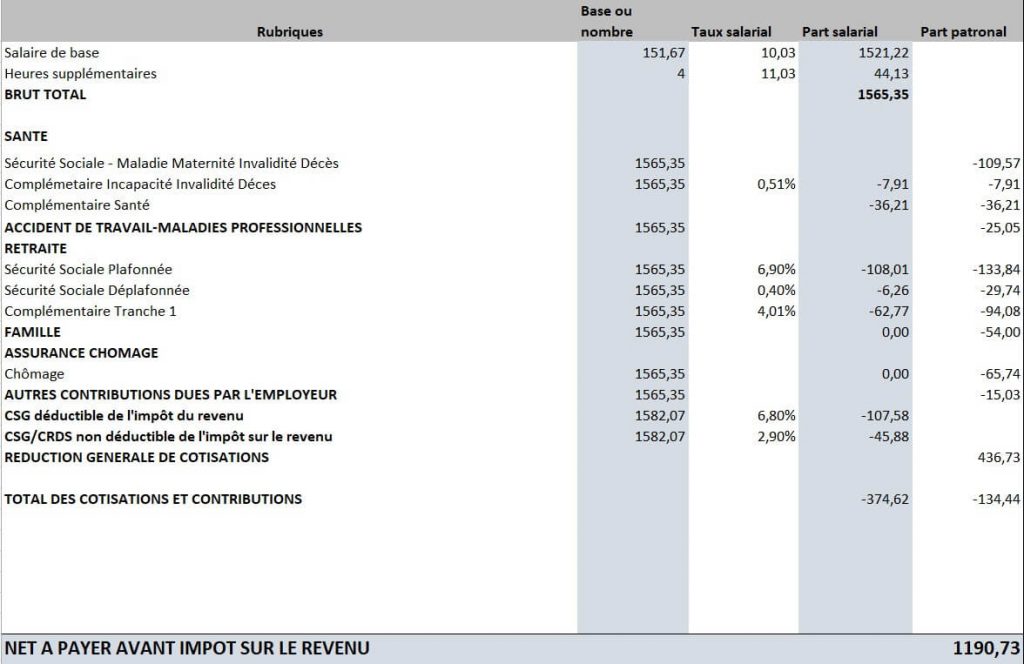Screen dimensions: 1024x664
Task: Click the -109,57 employer amount
Action: click(x=996, y=163)
